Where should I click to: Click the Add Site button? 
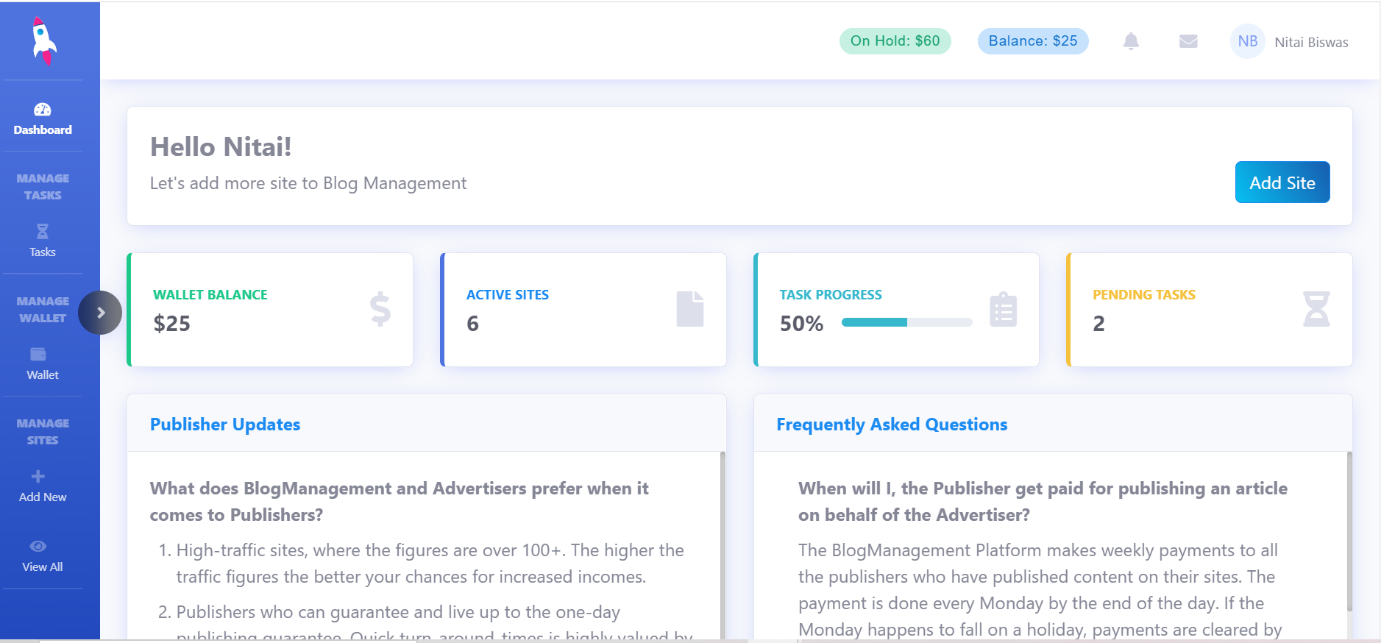tap(1282, 182)
